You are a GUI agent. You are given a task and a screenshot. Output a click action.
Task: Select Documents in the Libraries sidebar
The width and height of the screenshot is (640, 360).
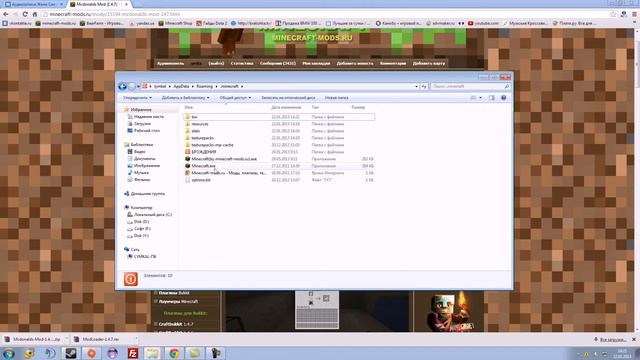click(141, 158)
